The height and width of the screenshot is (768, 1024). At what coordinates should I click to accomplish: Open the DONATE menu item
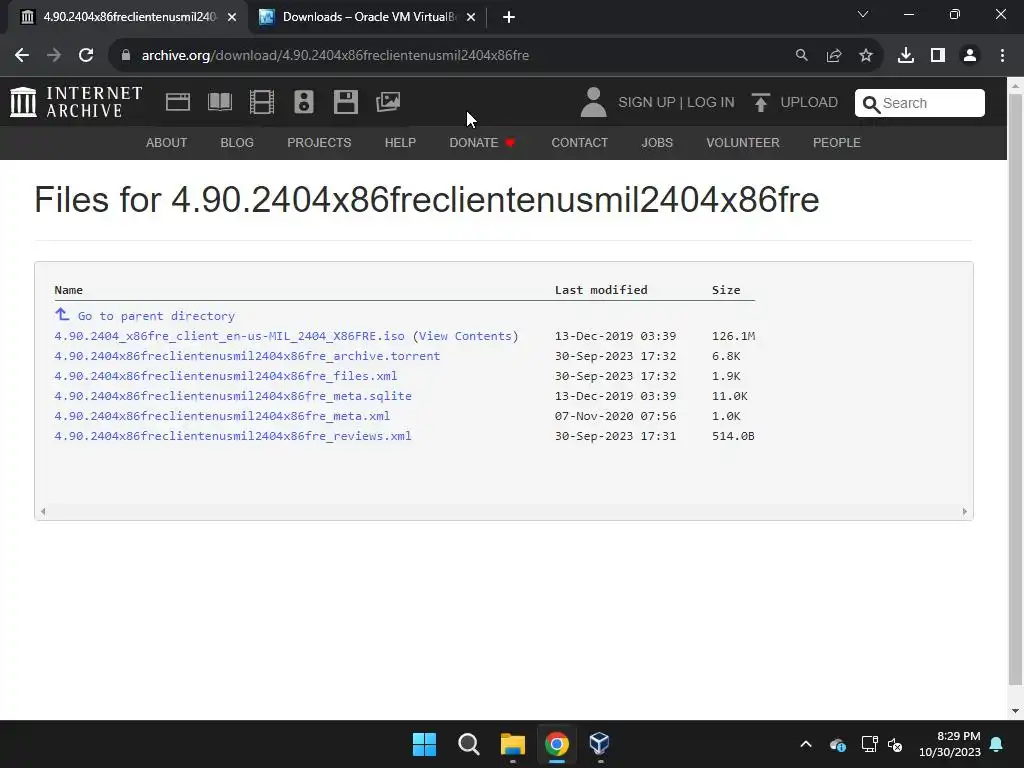(482, 142)
